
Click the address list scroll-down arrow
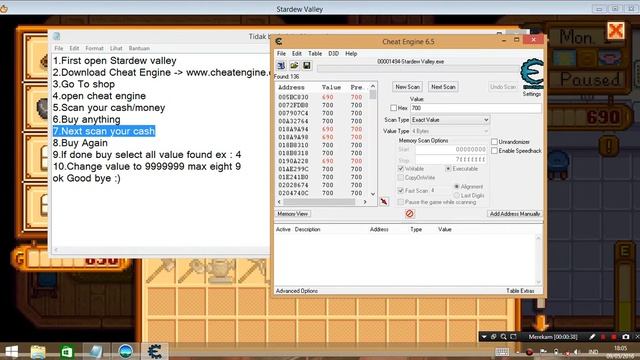click(373, 194)
